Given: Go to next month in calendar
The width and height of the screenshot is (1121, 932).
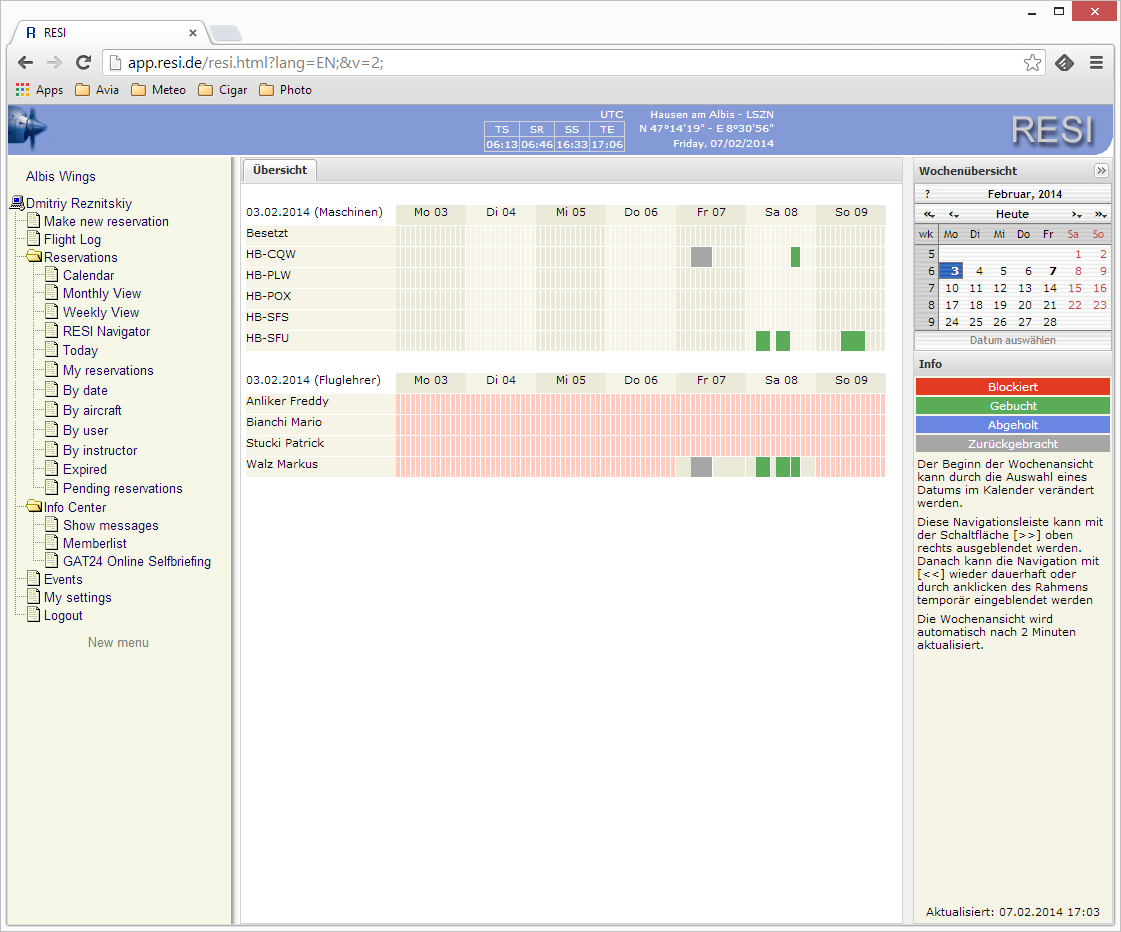Looking at the screenshot, I should [x=1077, y=214].
